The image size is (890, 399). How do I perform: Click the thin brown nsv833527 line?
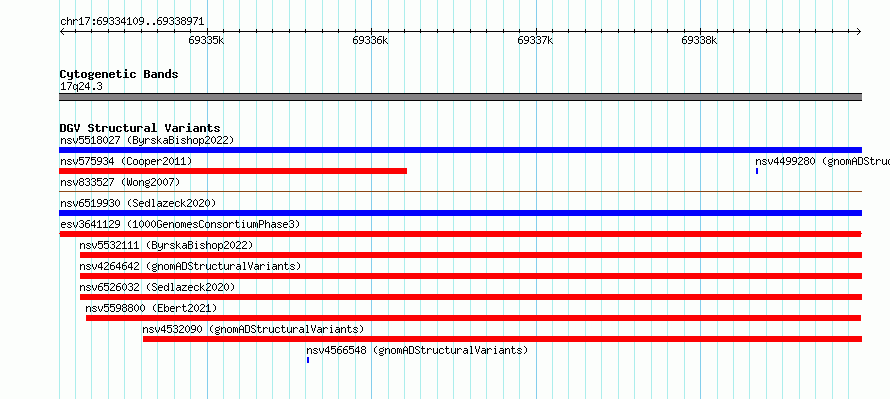tap(460, 192)
